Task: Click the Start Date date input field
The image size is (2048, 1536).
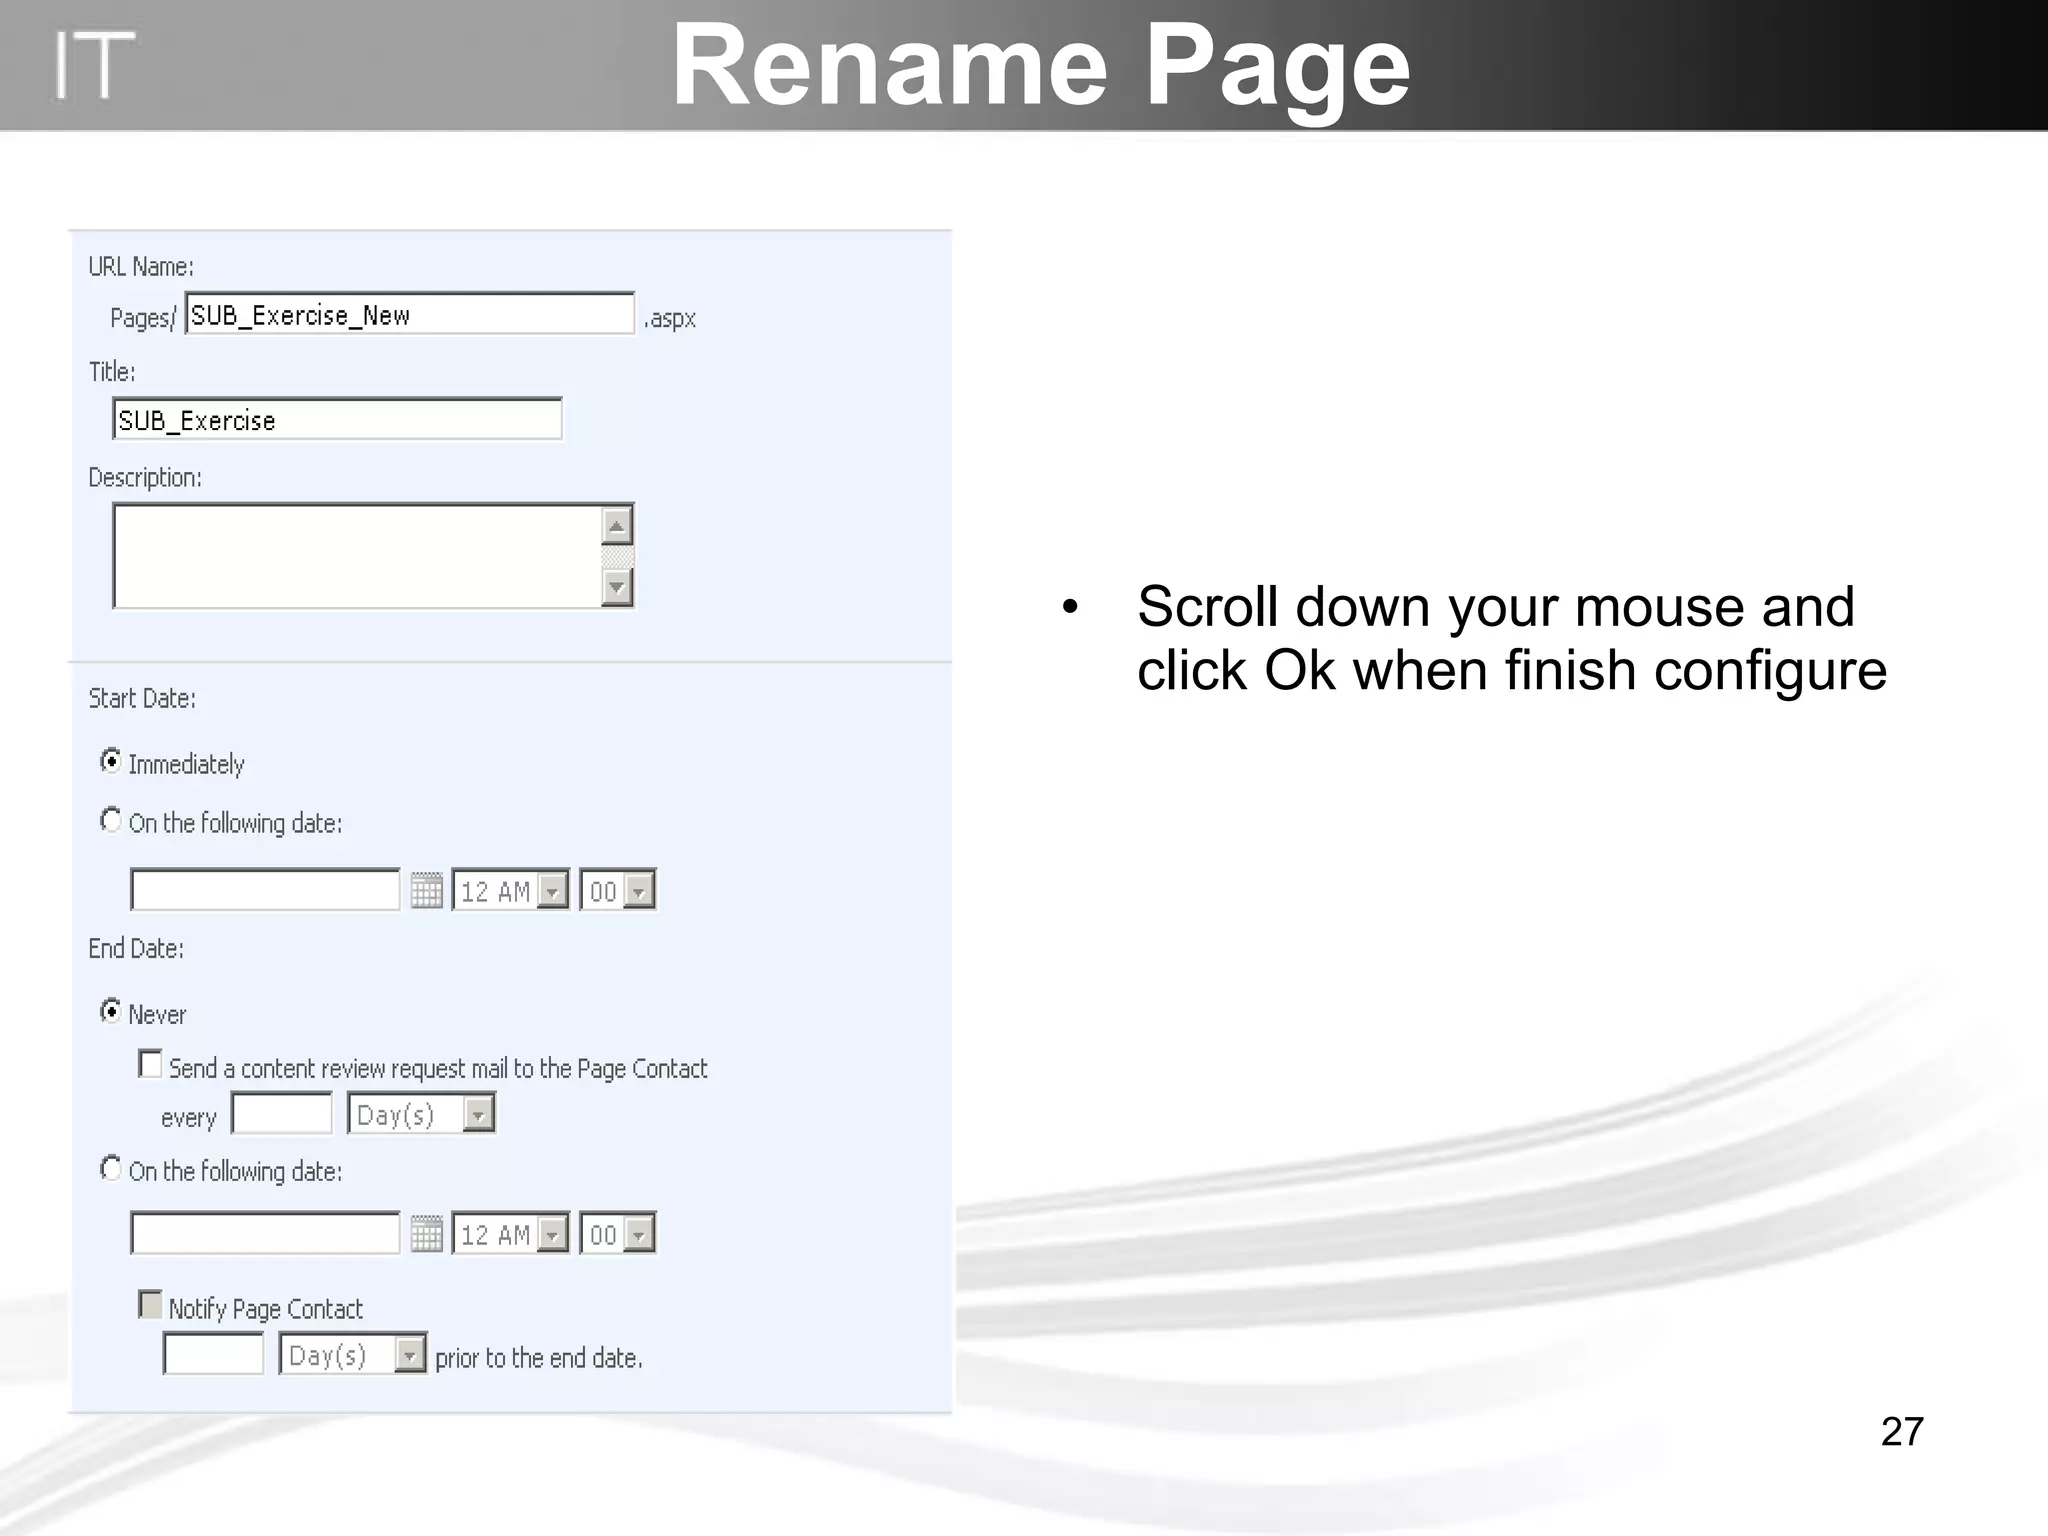Action: [265, 890]
